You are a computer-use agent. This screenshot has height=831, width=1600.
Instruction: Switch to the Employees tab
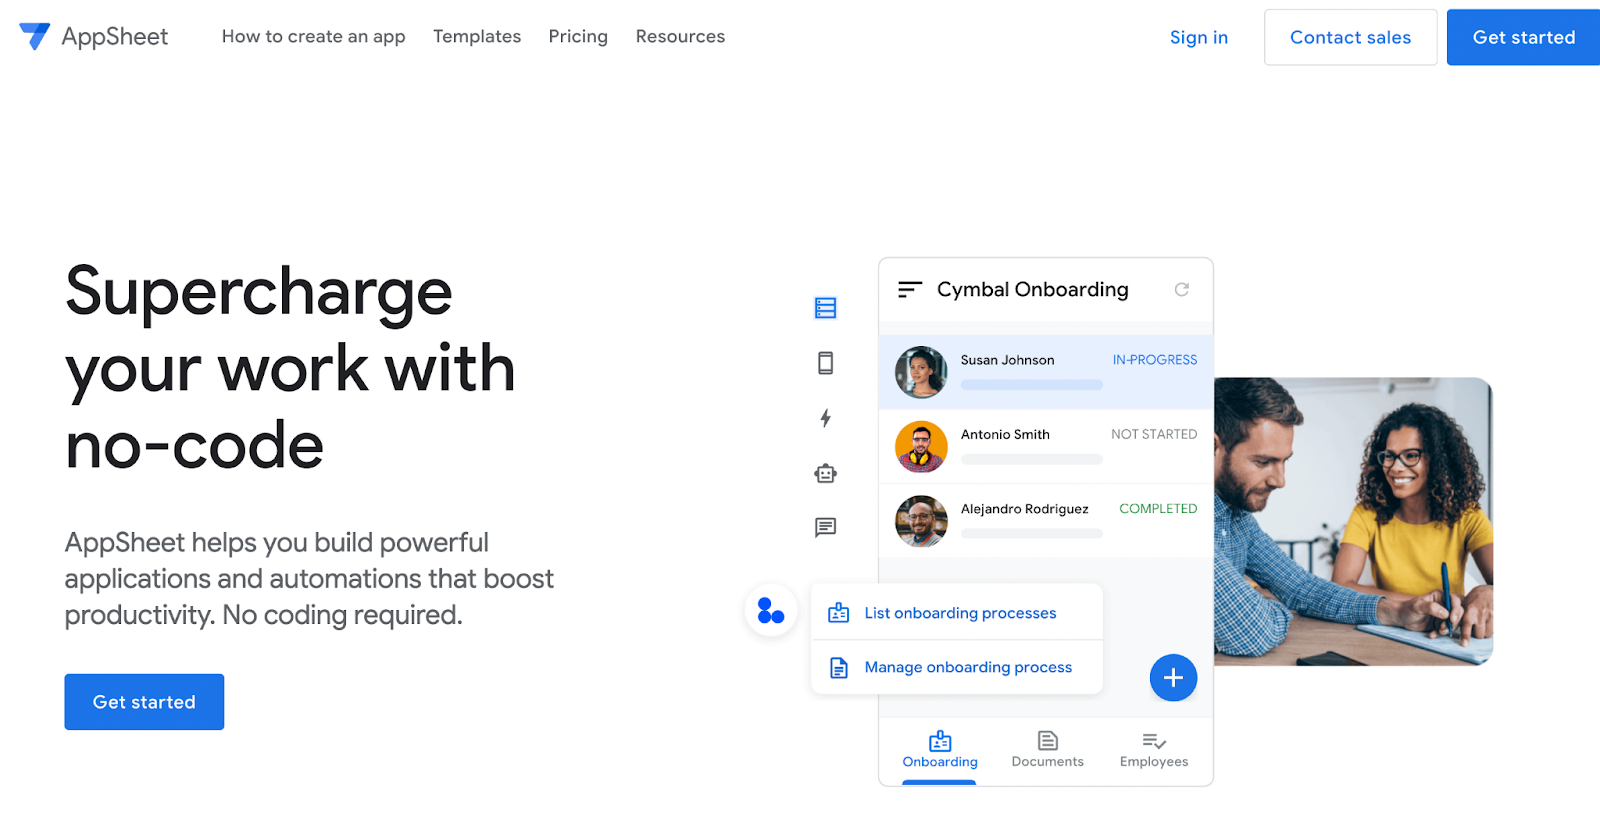[1154, 749]
